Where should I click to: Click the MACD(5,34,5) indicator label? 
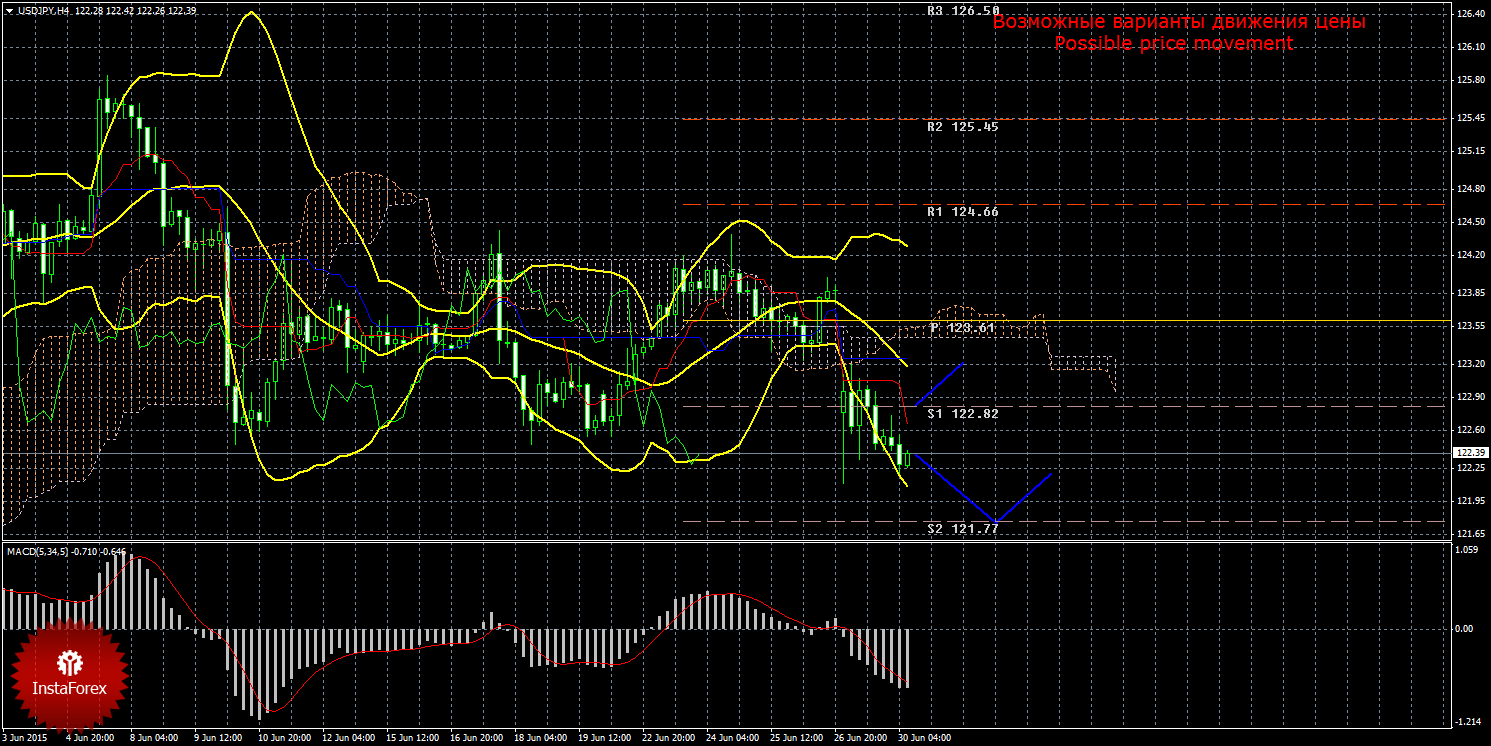[x=40, y=551]
